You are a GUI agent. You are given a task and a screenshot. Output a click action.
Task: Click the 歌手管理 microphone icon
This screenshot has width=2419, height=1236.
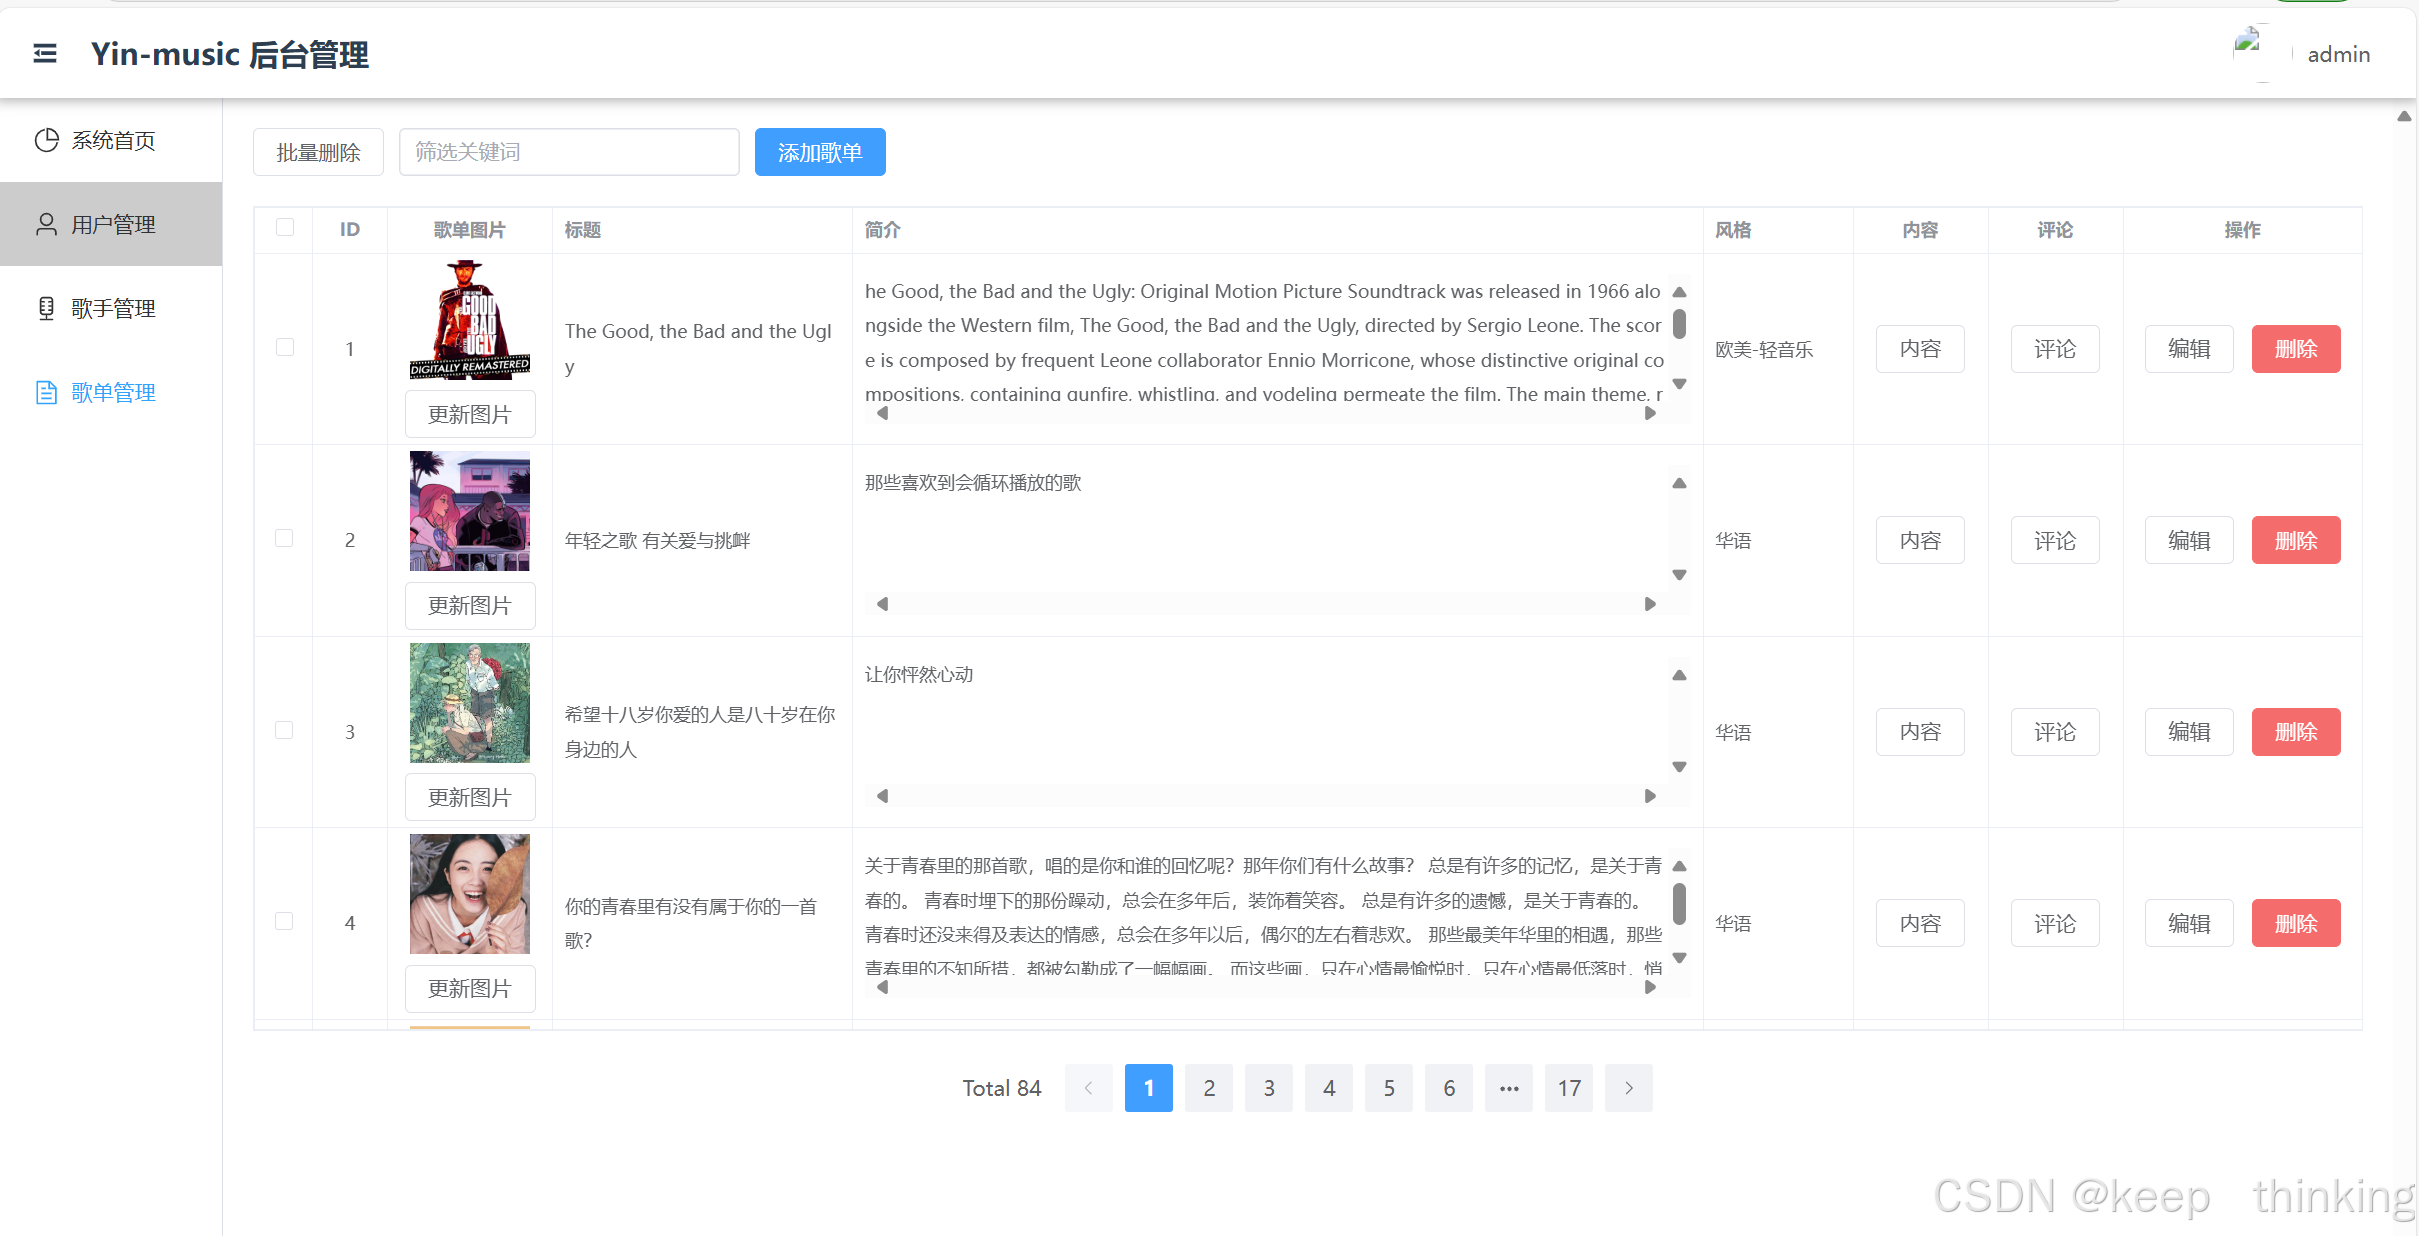[46, 308]
